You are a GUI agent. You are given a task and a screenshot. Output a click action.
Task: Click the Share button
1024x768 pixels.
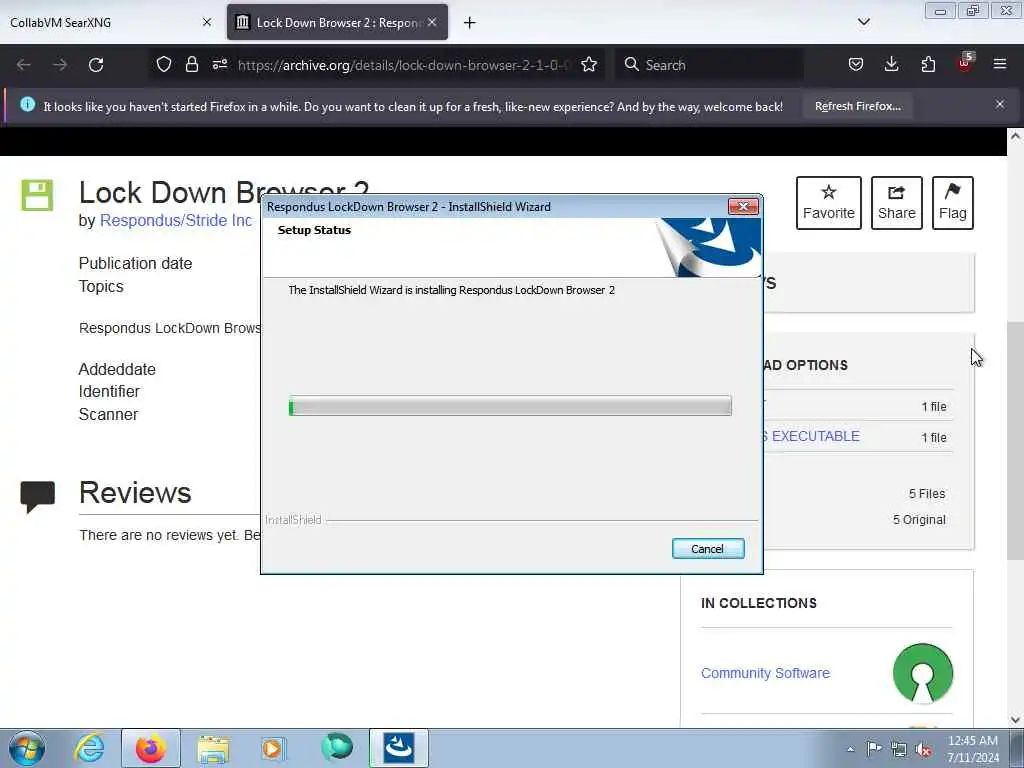tap(897, 203)
